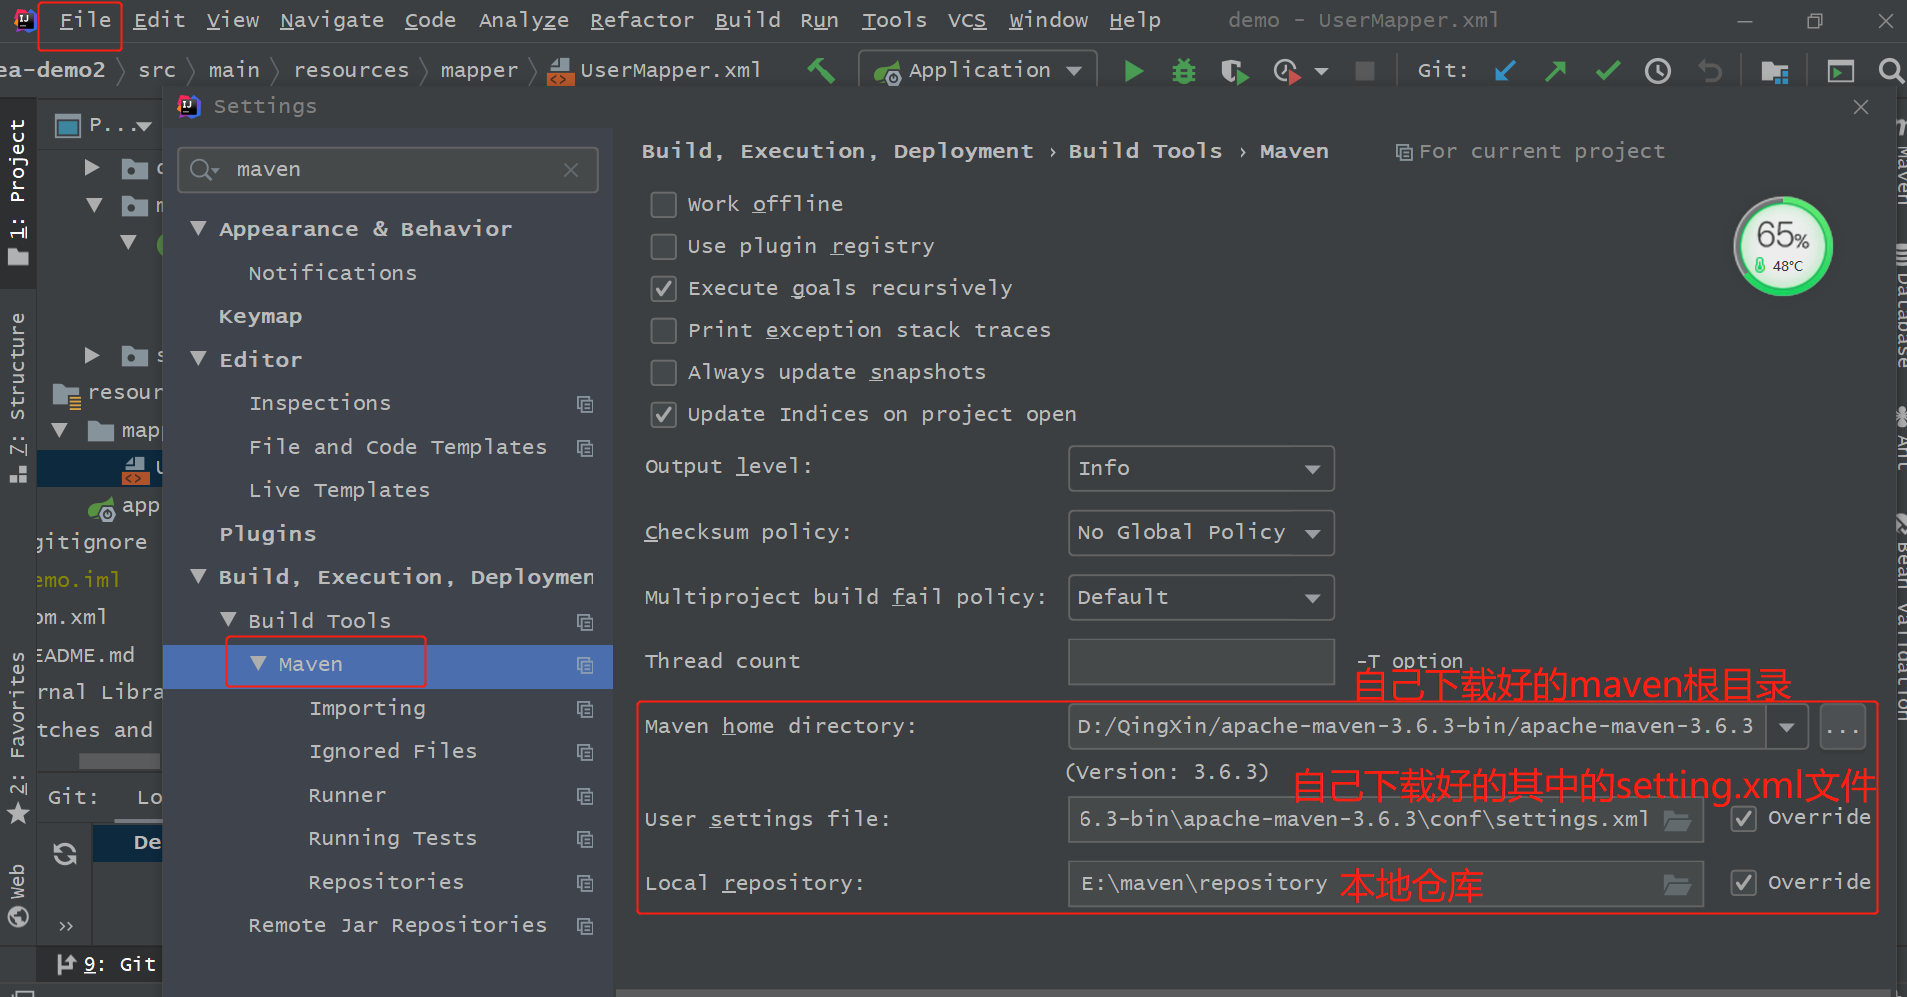Run with coverage shield icon
This screenshot has width=1907, height=997.
click(1235, 71)
